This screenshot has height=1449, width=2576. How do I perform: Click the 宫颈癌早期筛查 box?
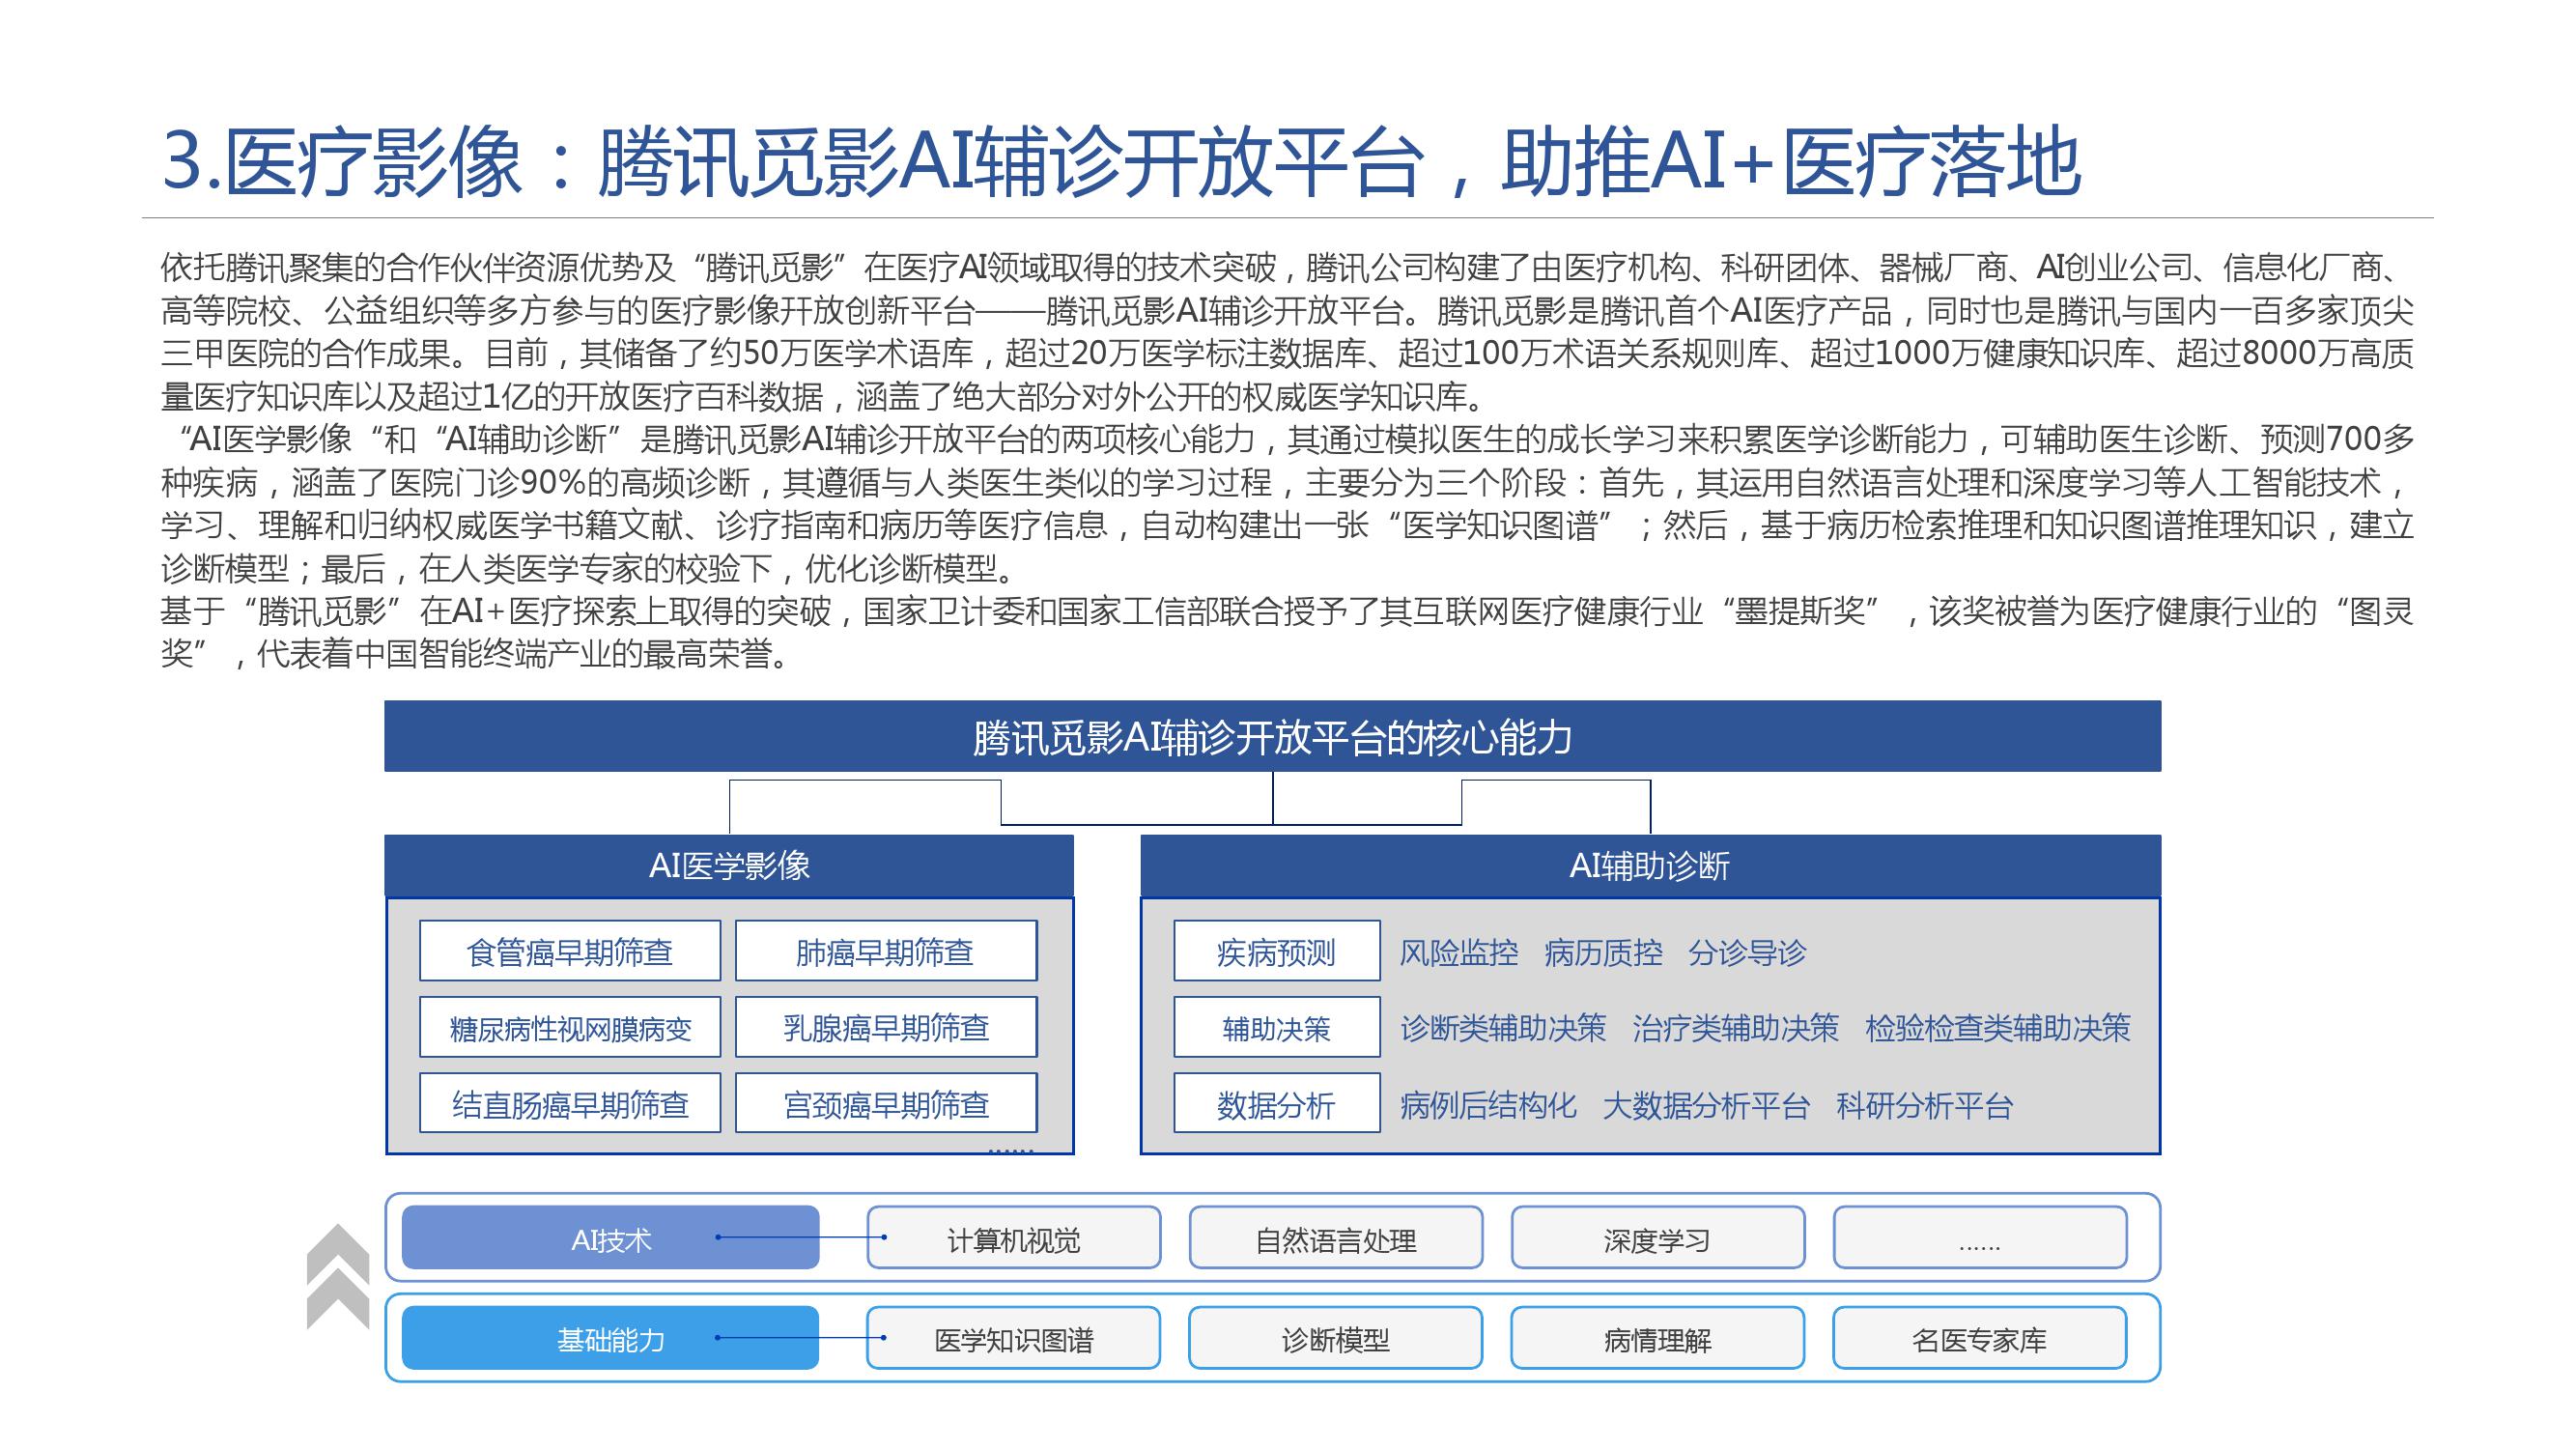(885, 1104)
